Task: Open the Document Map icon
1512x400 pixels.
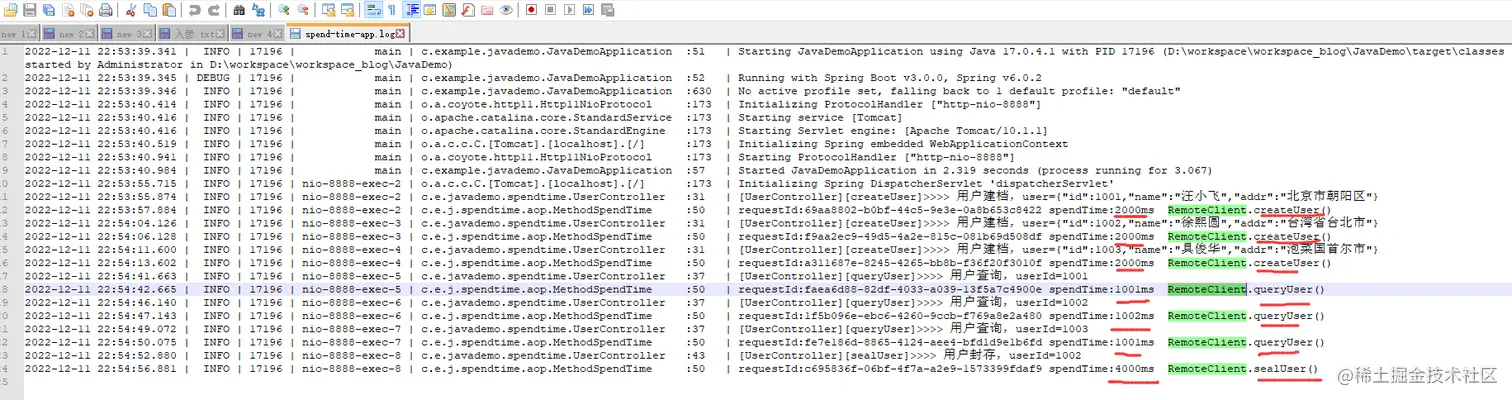Action: [x=449, y=10]
